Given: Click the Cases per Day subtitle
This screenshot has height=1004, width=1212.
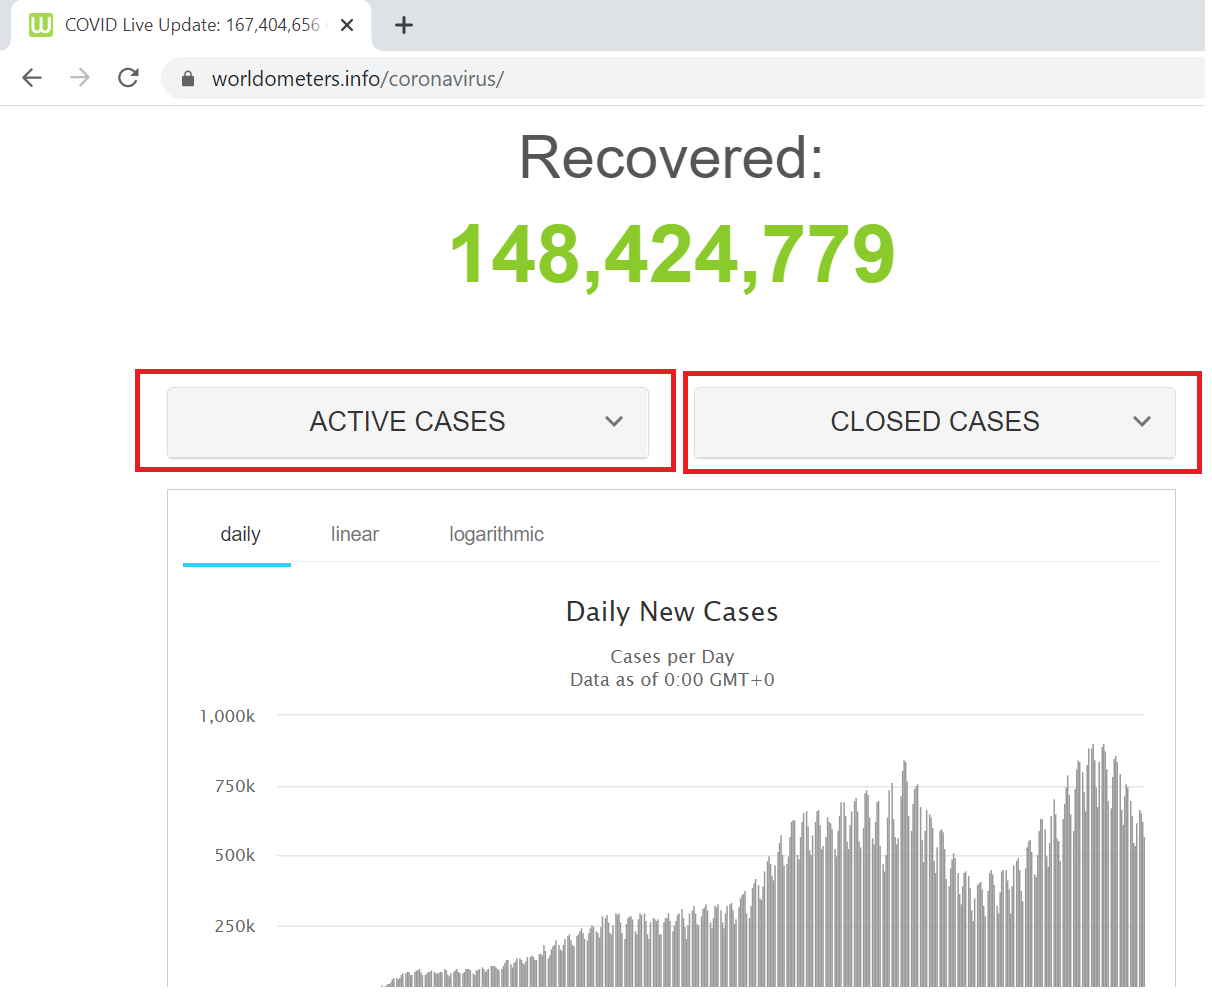Looking at the screenshot, I should pyautogui.click(x=672, y=657).
